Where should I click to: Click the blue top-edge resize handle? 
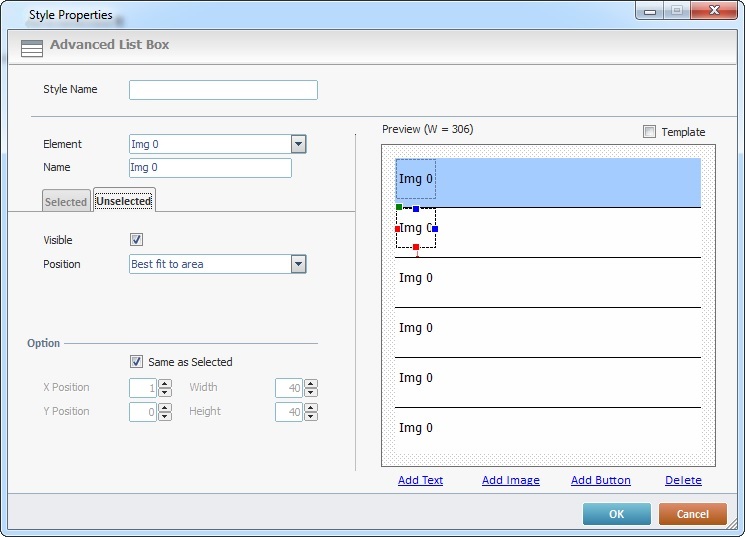[416, 208]
